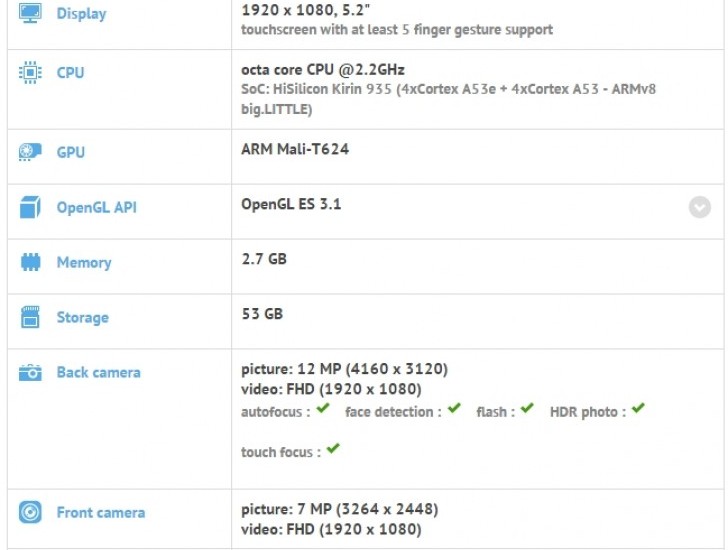Click the flash green checkmark
Screen dimensions: 728x550
click(527, 409)
